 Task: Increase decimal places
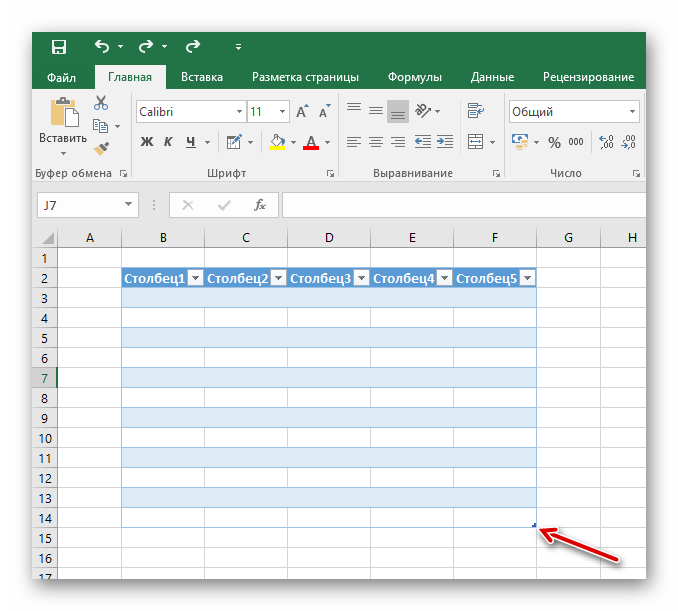pyautogui.click(x=606, y=142)
